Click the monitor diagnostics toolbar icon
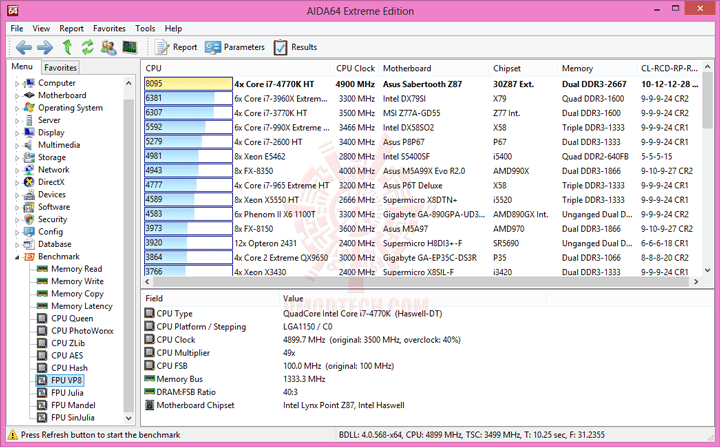720x447 pixels. [x=129, y=47]
